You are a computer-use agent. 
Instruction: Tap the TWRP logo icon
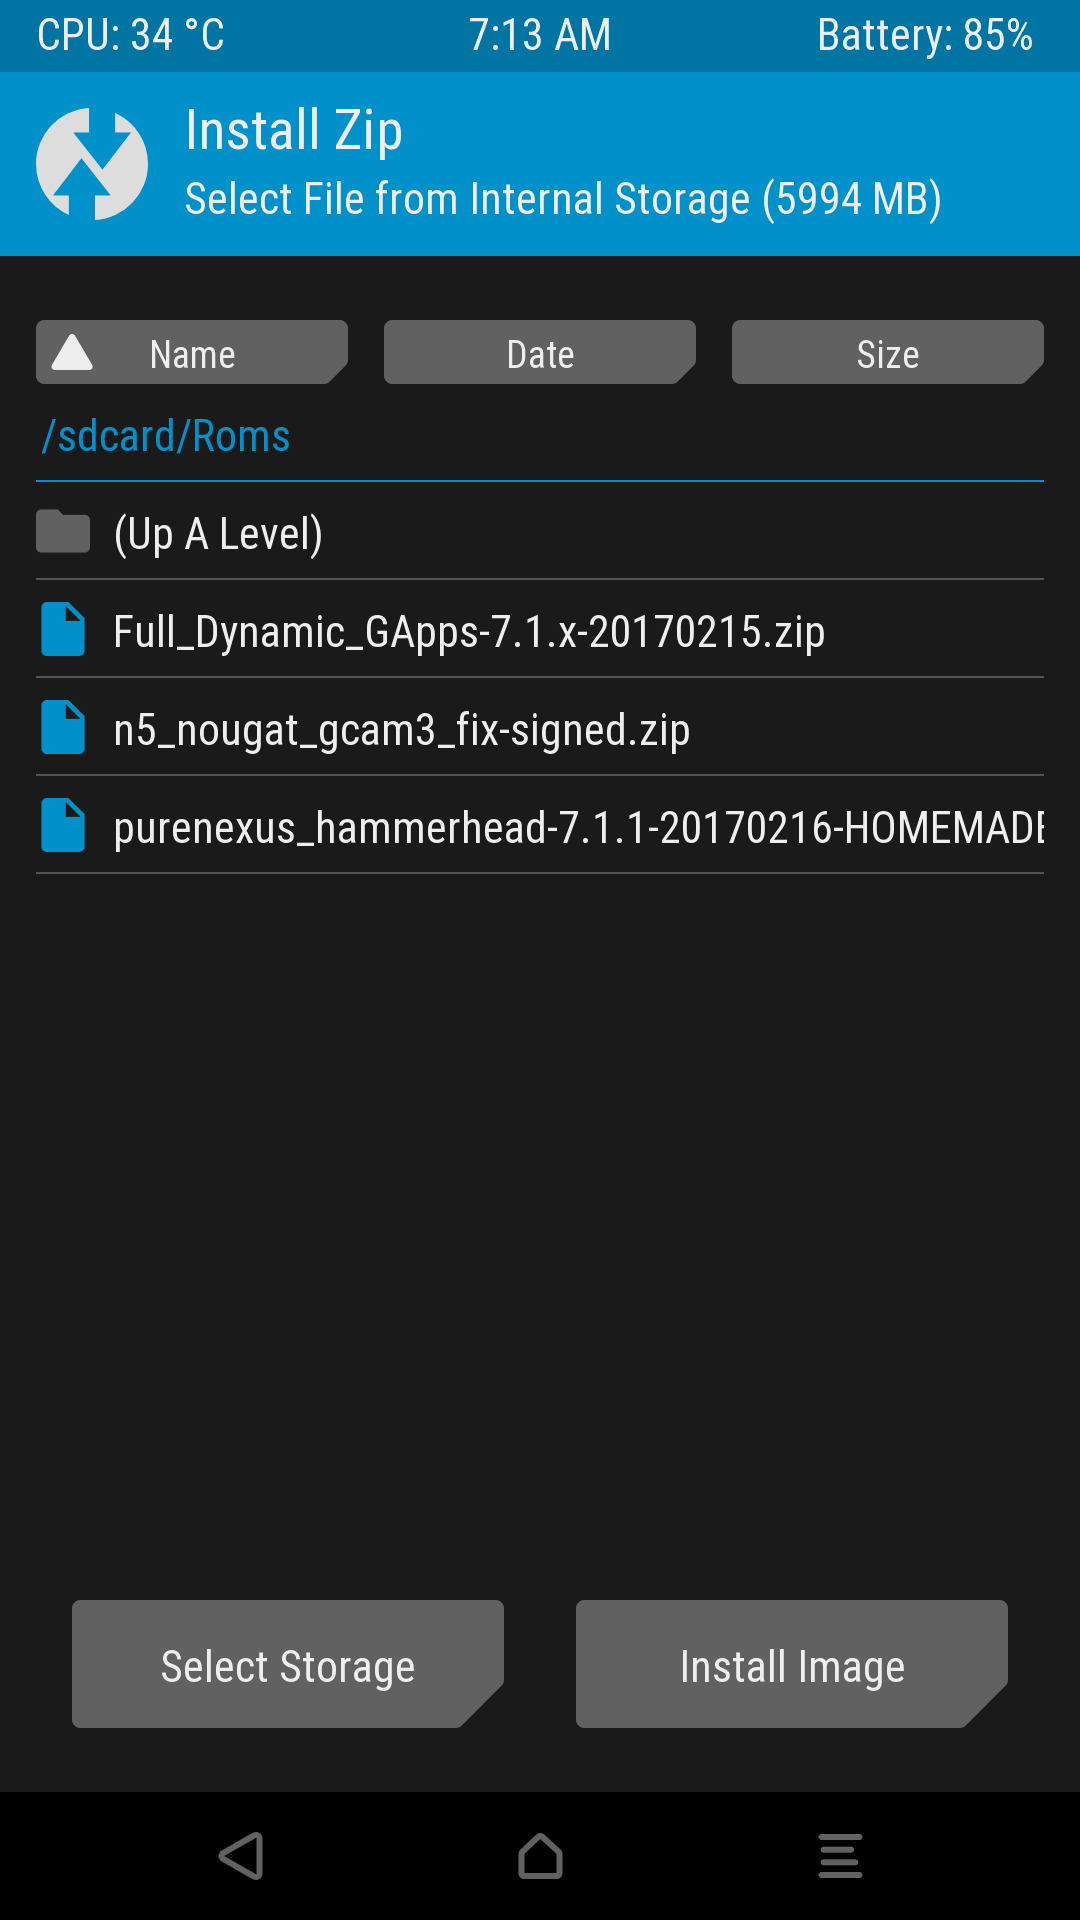92,164
